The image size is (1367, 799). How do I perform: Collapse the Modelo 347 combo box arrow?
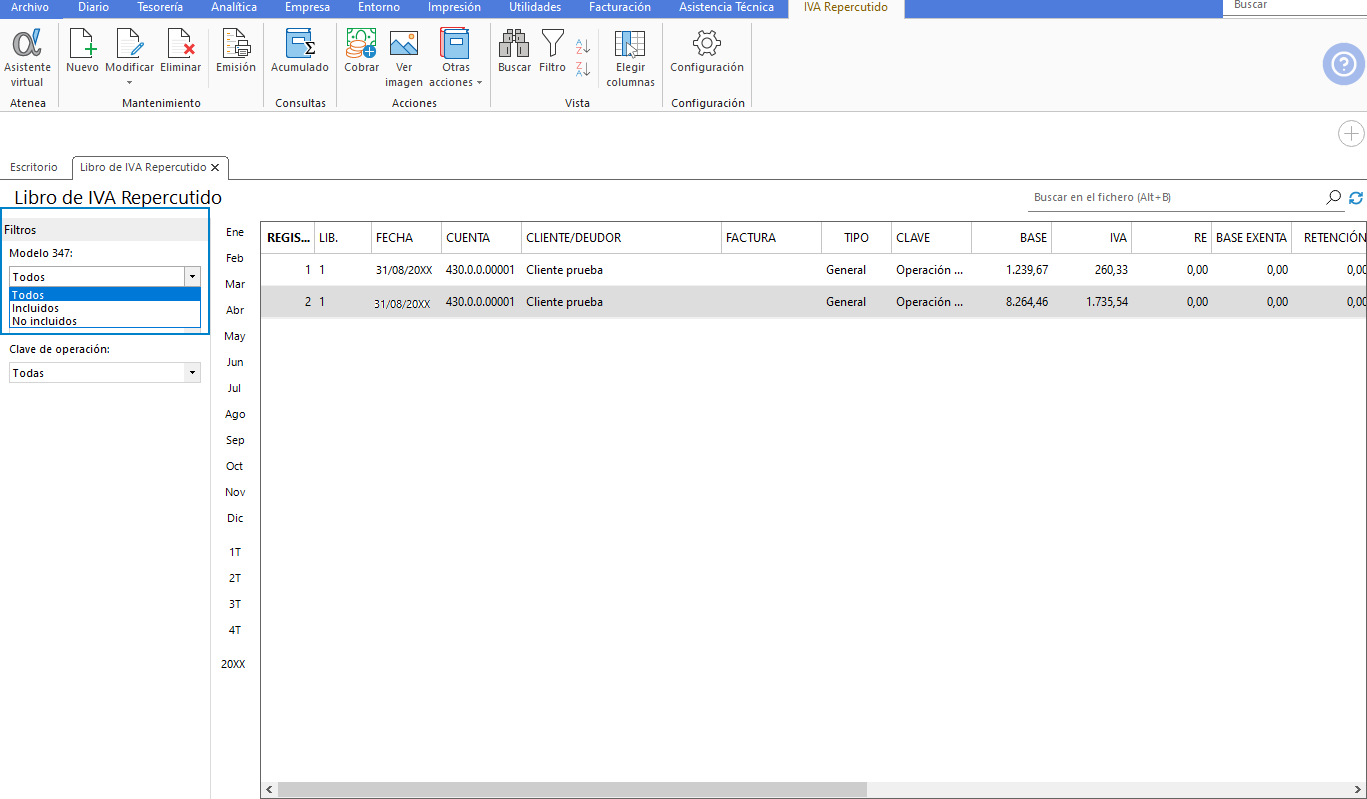click(192, 277)
